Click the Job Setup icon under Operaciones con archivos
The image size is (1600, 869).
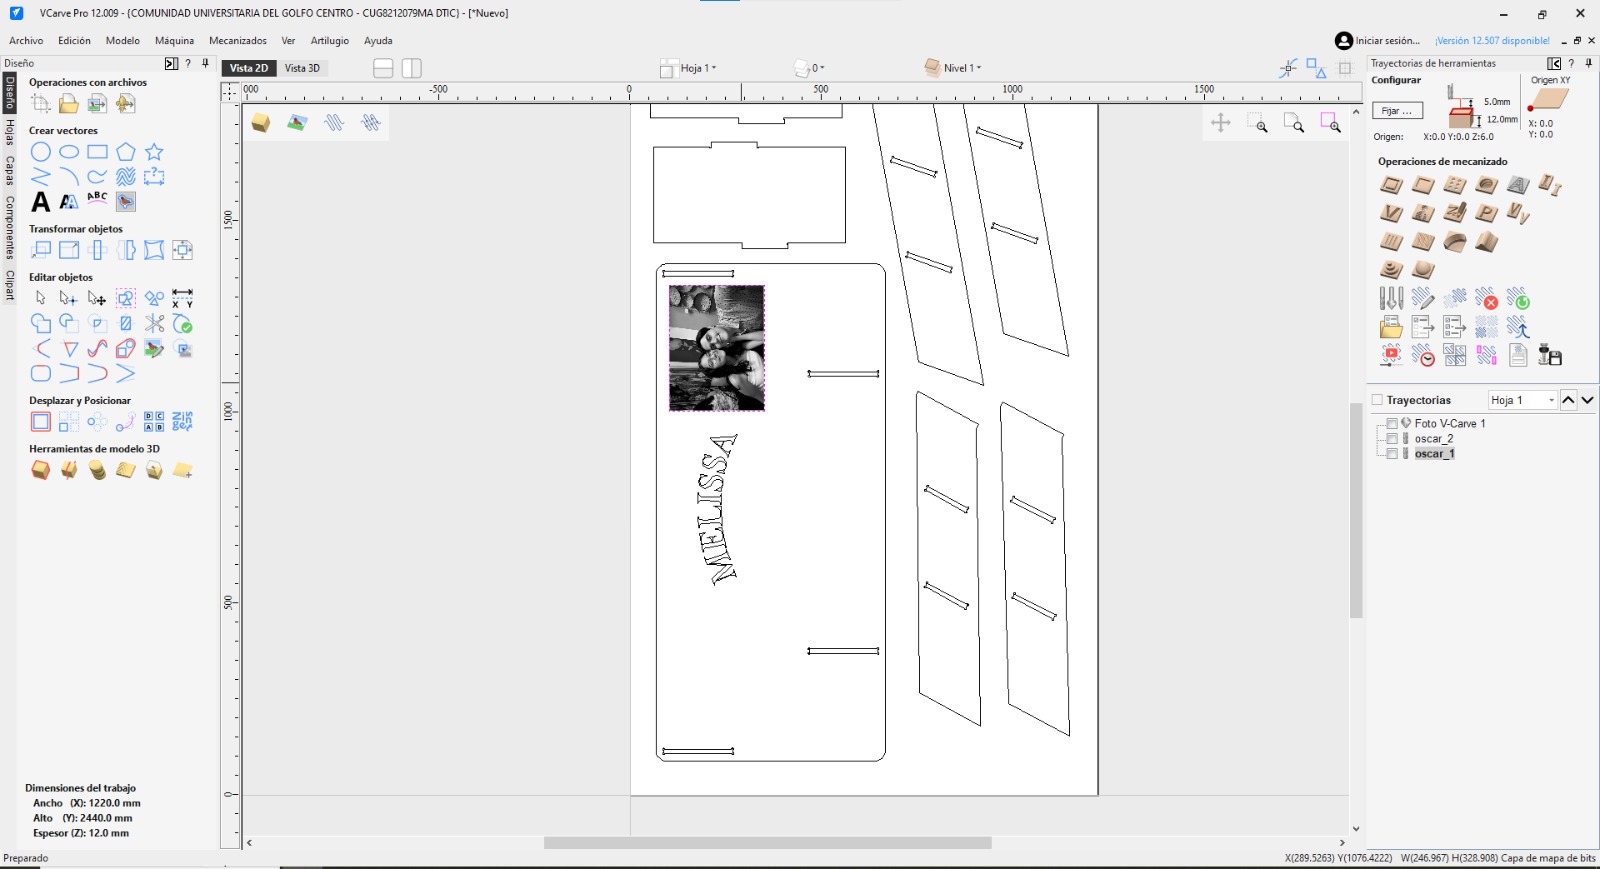40,103
